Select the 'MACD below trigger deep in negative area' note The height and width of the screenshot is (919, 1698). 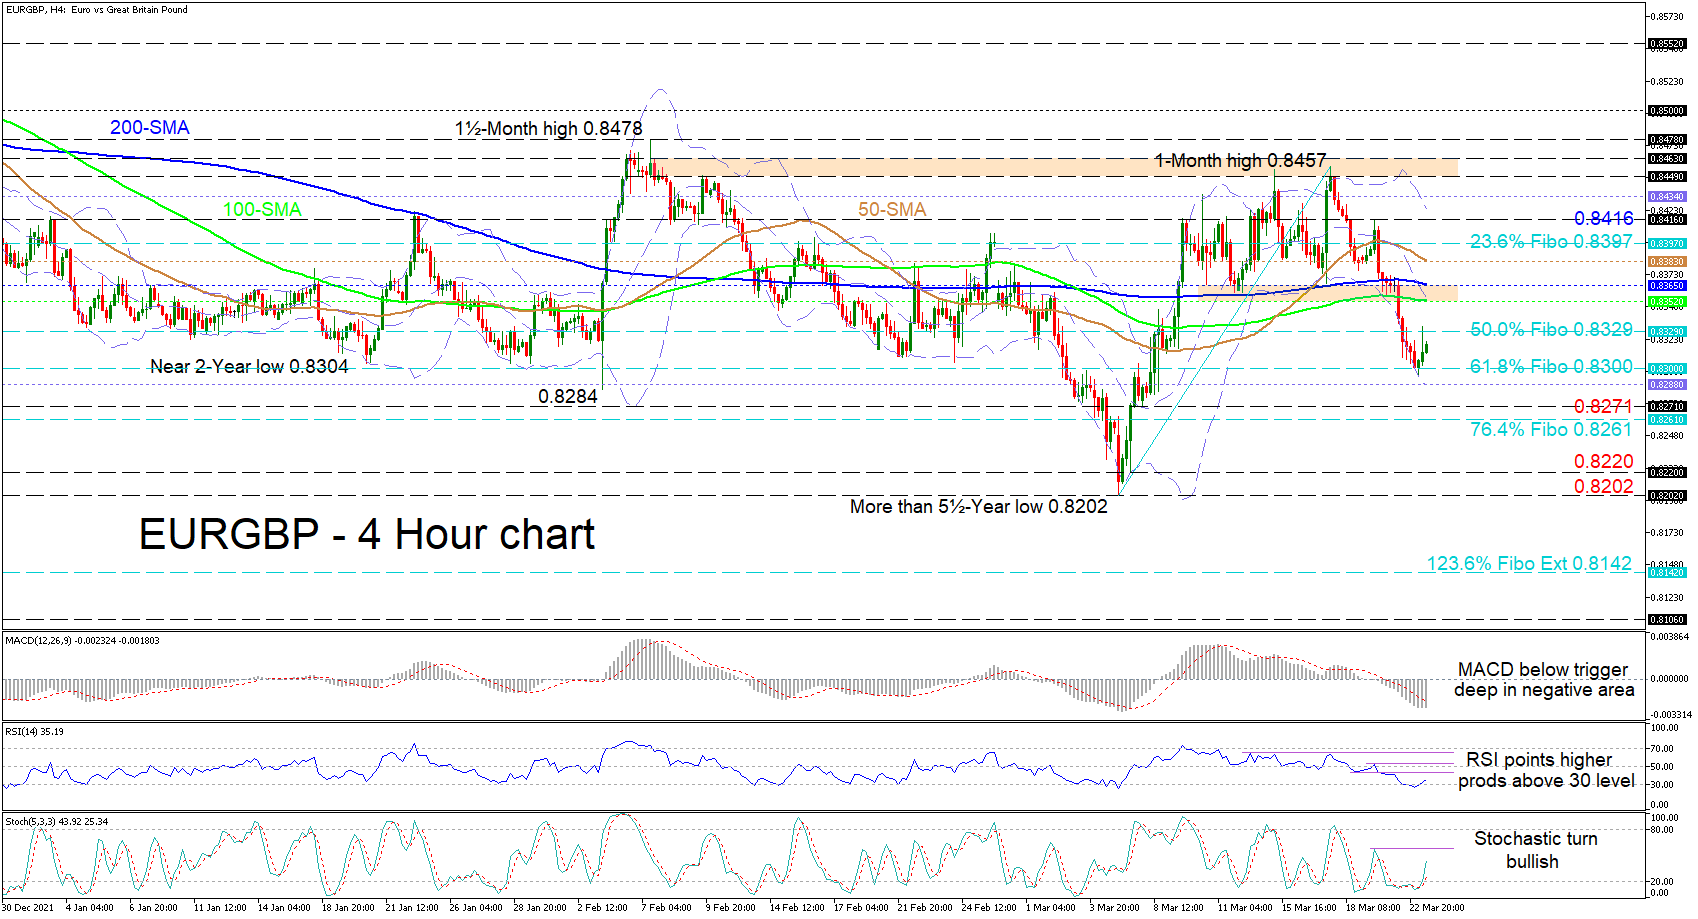coord(1544,679)
